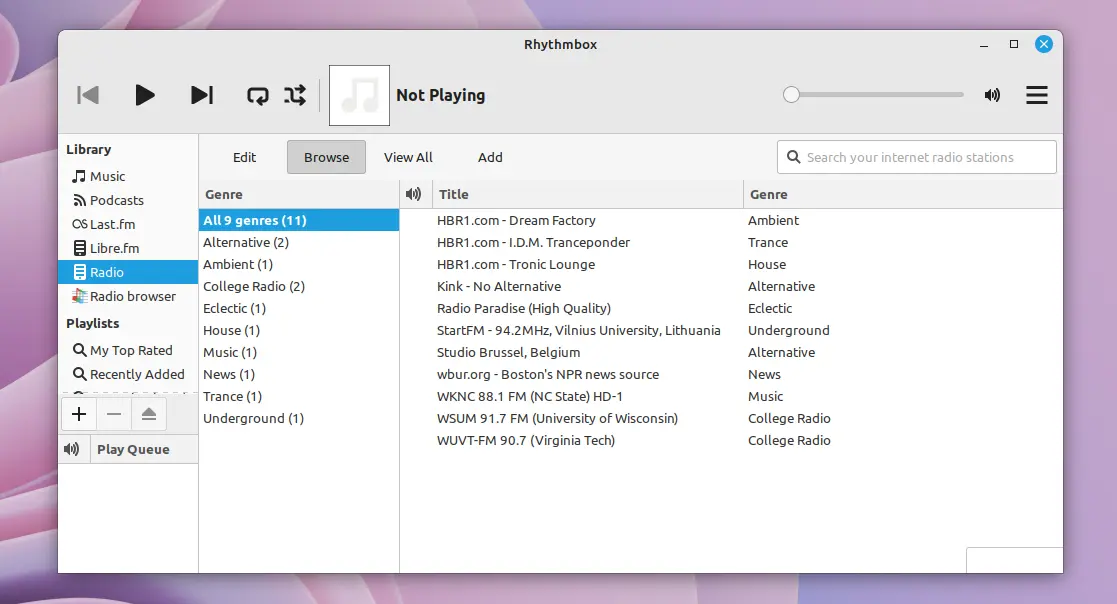The height and width of the screenshot is (604, 1117).
Task: Toggle the Browse view button
Action: pyautogui.click(x=326, y=157)
